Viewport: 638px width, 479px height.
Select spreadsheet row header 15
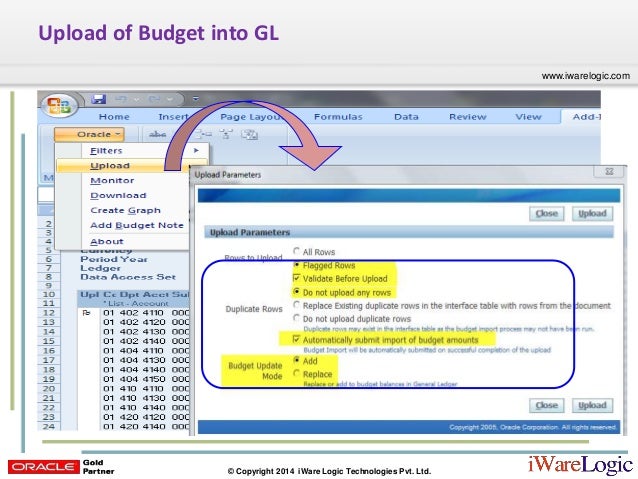point(48,341)
